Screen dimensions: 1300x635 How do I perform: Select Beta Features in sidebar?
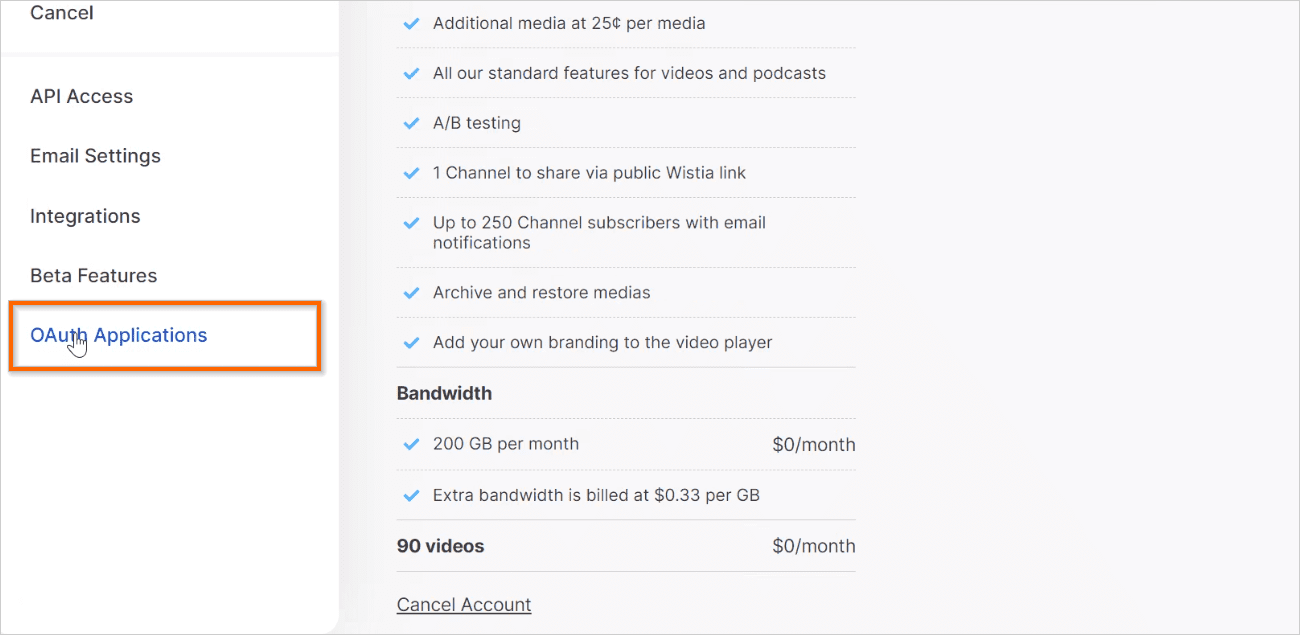click(93, 276)
